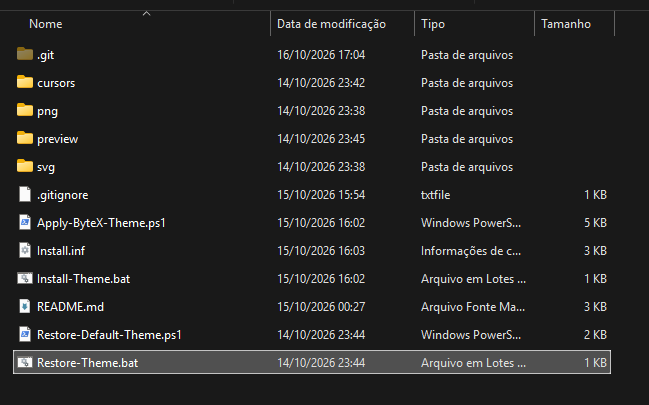Click the txtfile type cell
This screenshot has height=405, width=649.
click(435, 195)
